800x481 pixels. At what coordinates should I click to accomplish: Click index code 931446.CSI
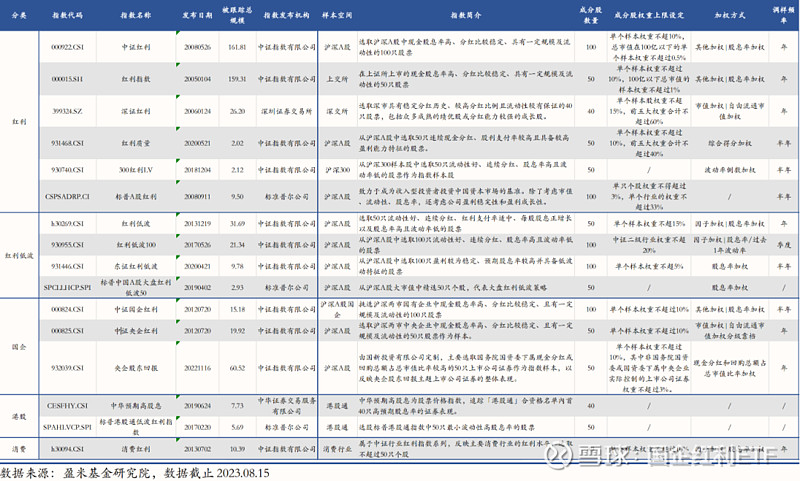tap(67, 266)
